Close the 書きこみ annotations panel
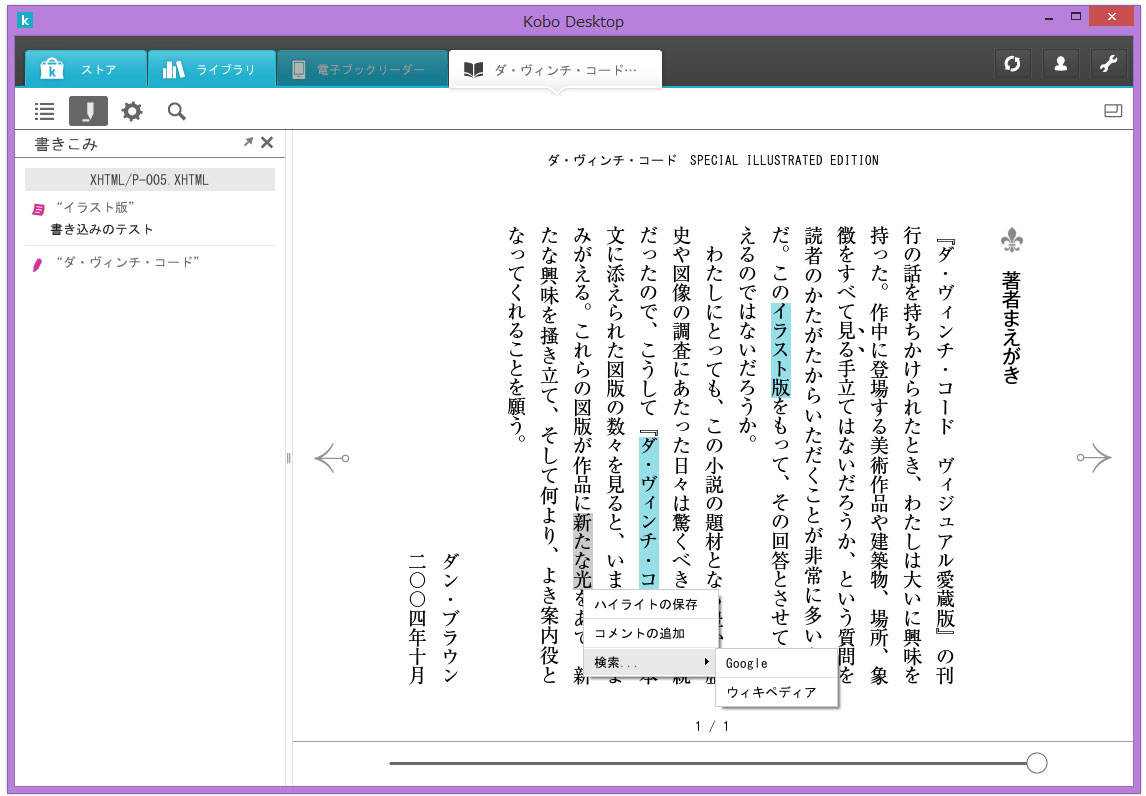The image size is (1146, 796). pyautogui.click(x=267, y=143)
